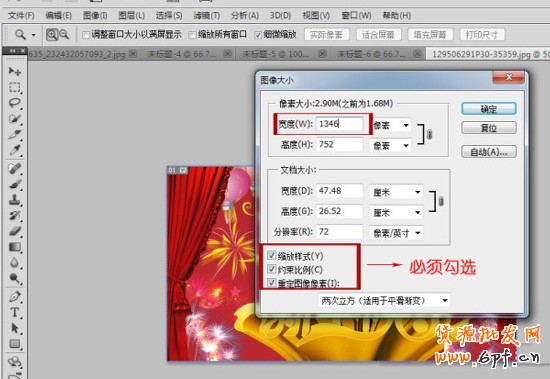Screen dimensions: 550x379
Task: Open the 帮助(H) menu
Action: tap(397, 15)
